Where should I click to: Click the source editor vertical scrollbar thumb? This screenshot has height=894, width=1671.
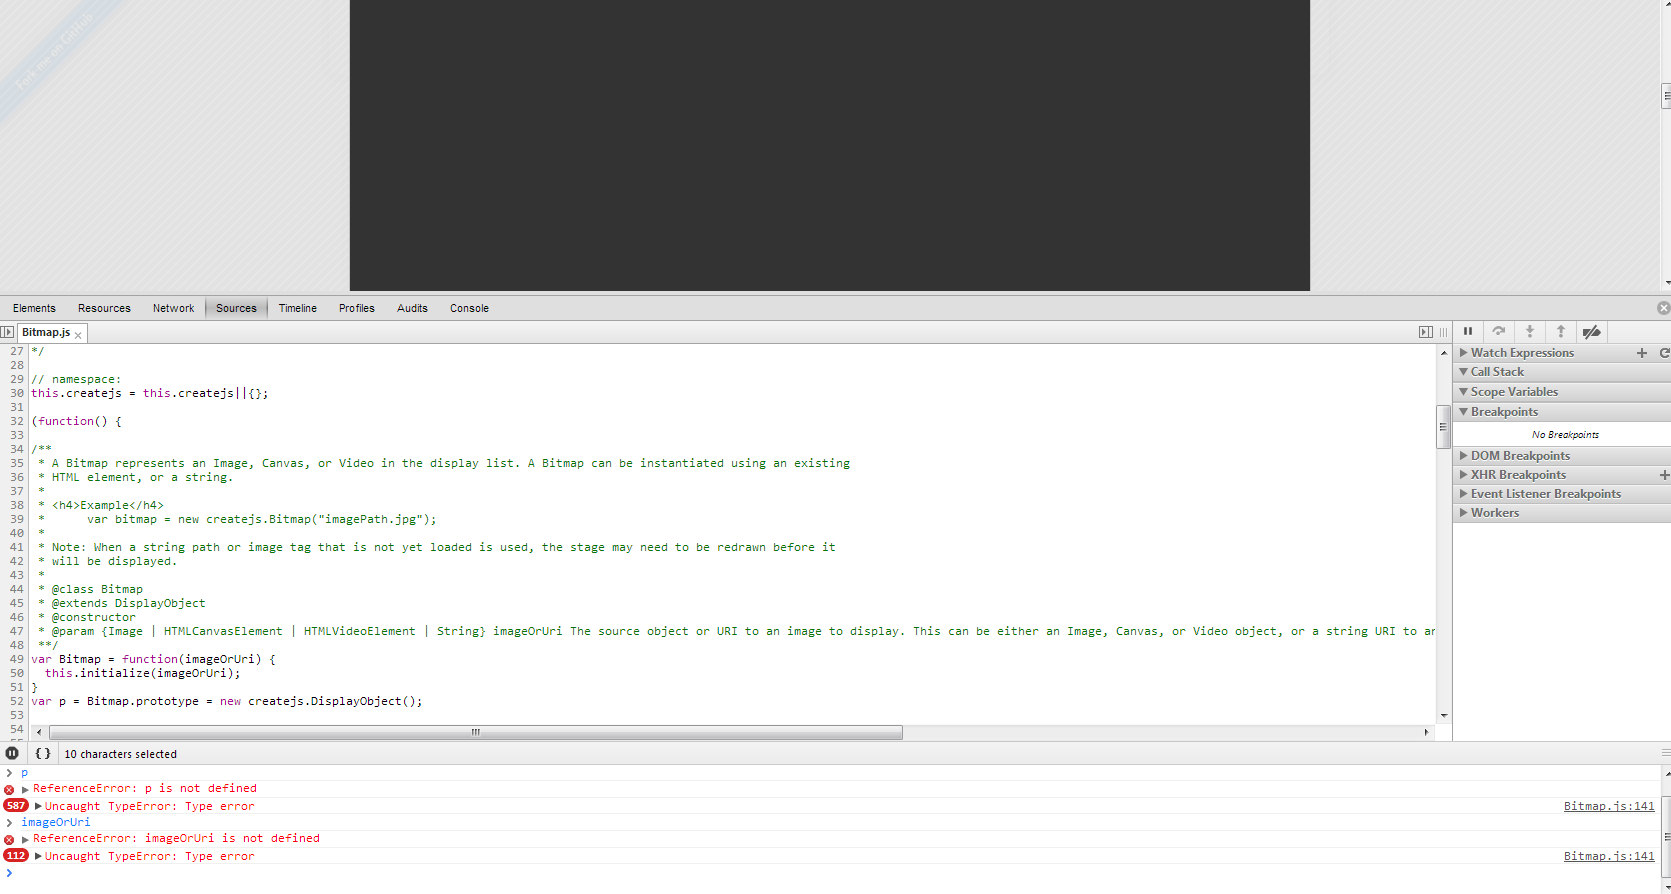pos(1443,427)
